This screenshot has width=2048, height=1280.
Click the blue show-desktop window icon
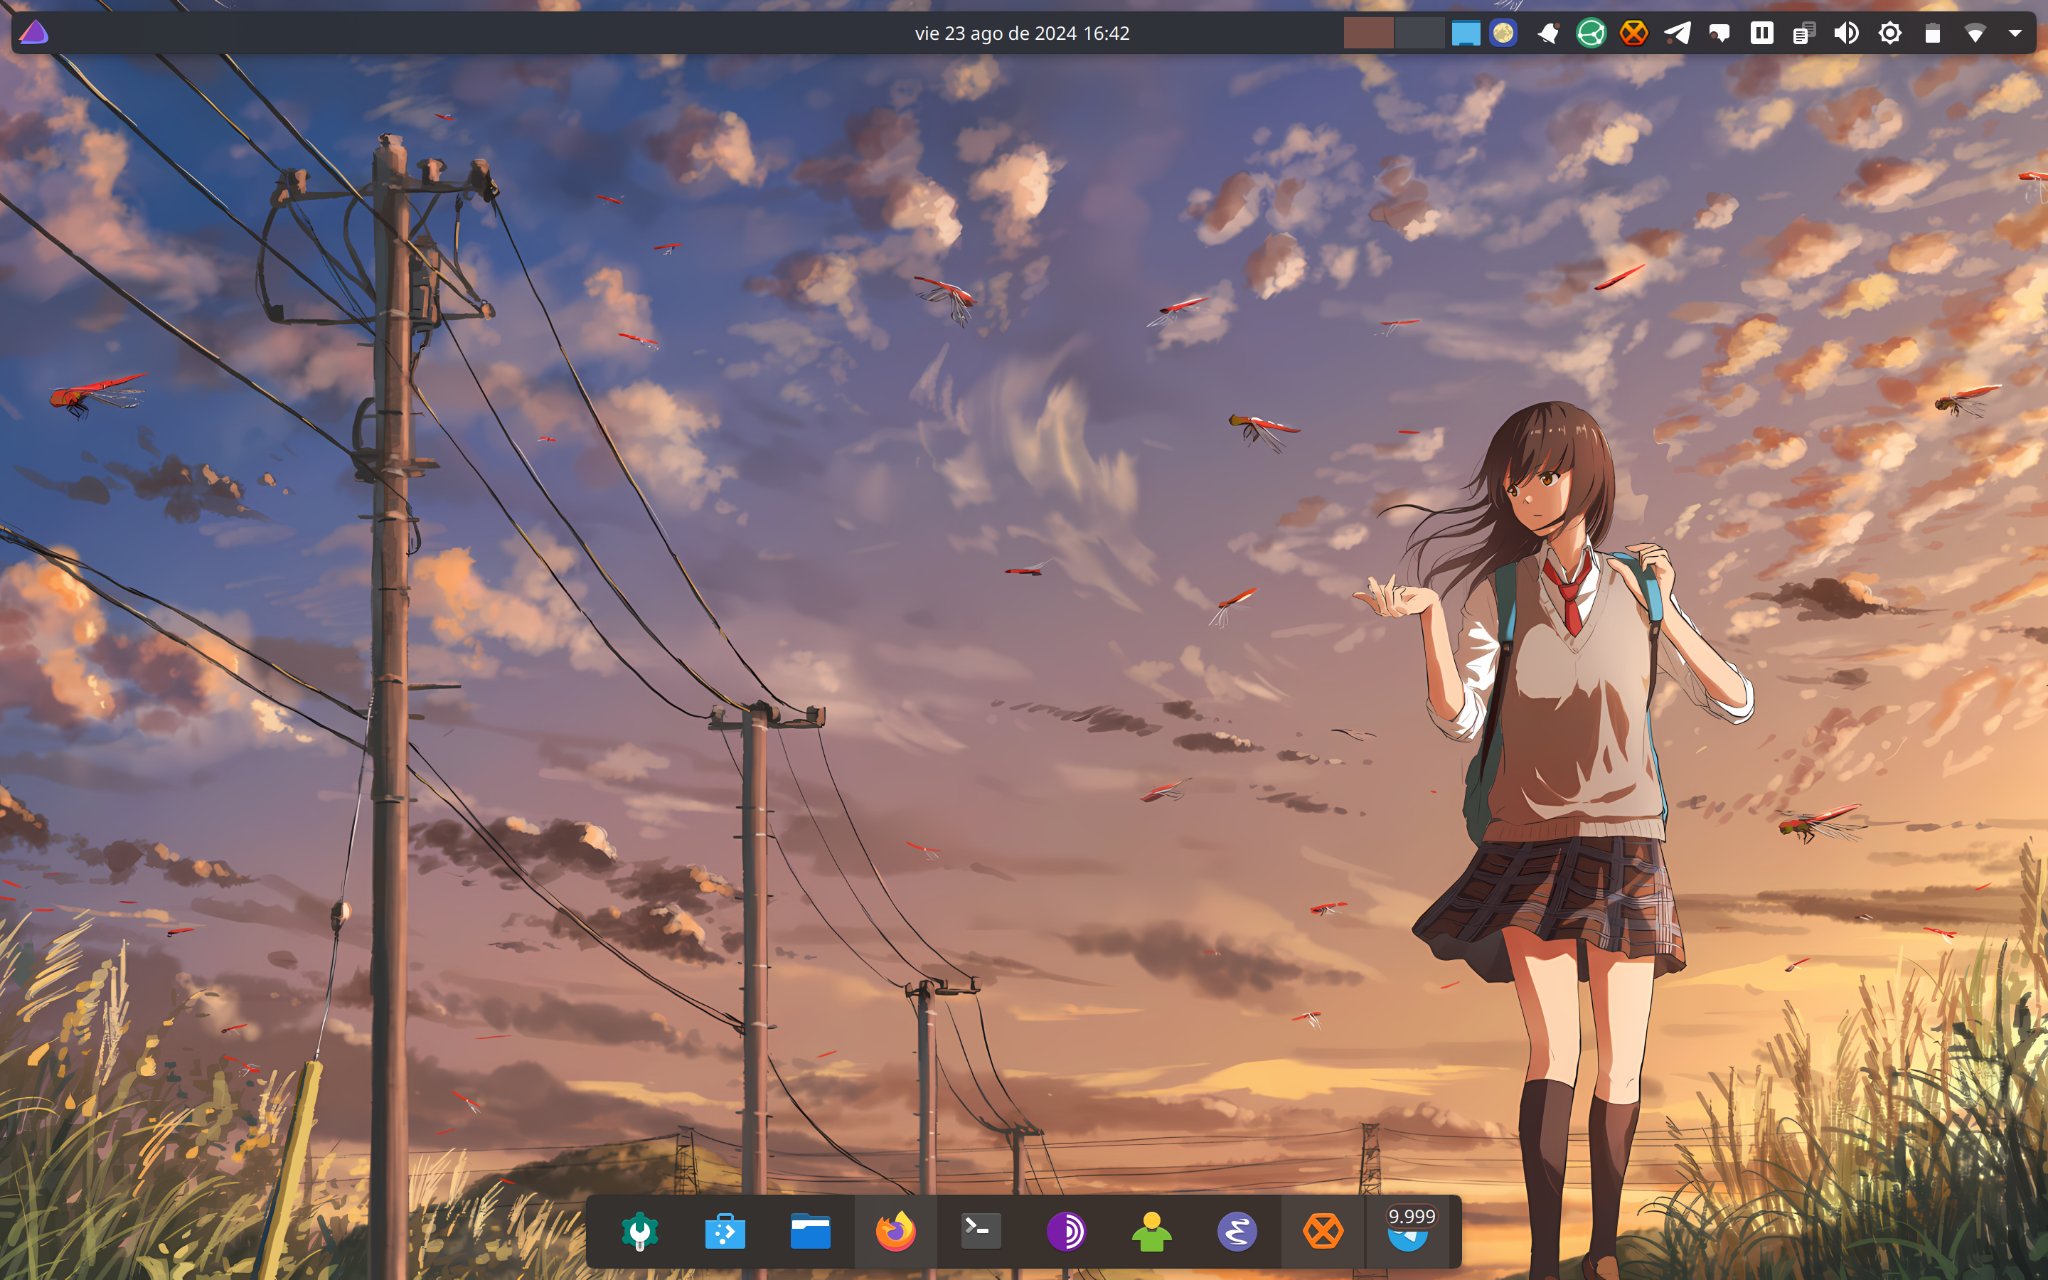[x=1465, y=33]
